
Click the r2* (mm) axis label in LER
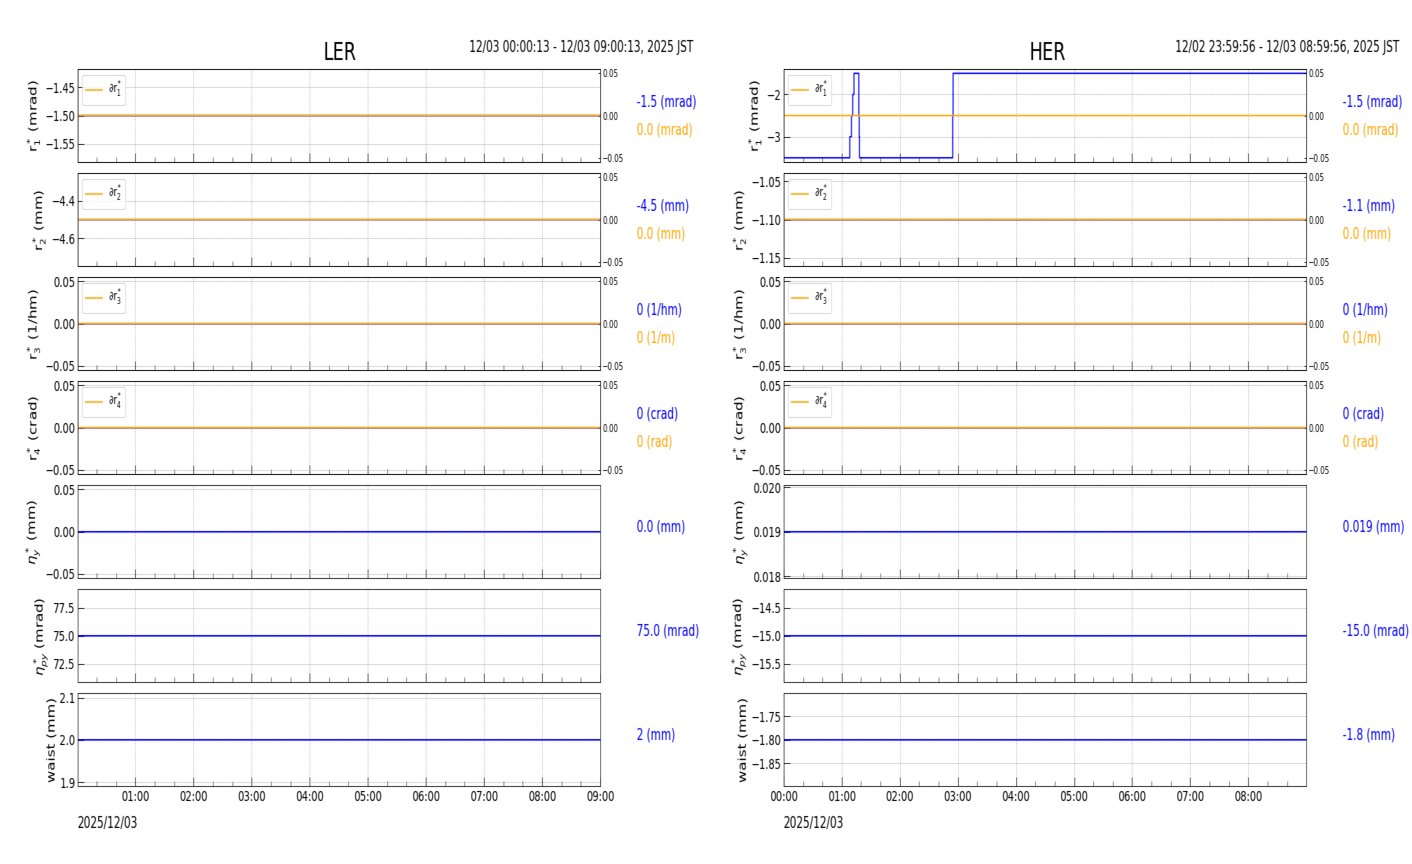click(x=39, y=220)
